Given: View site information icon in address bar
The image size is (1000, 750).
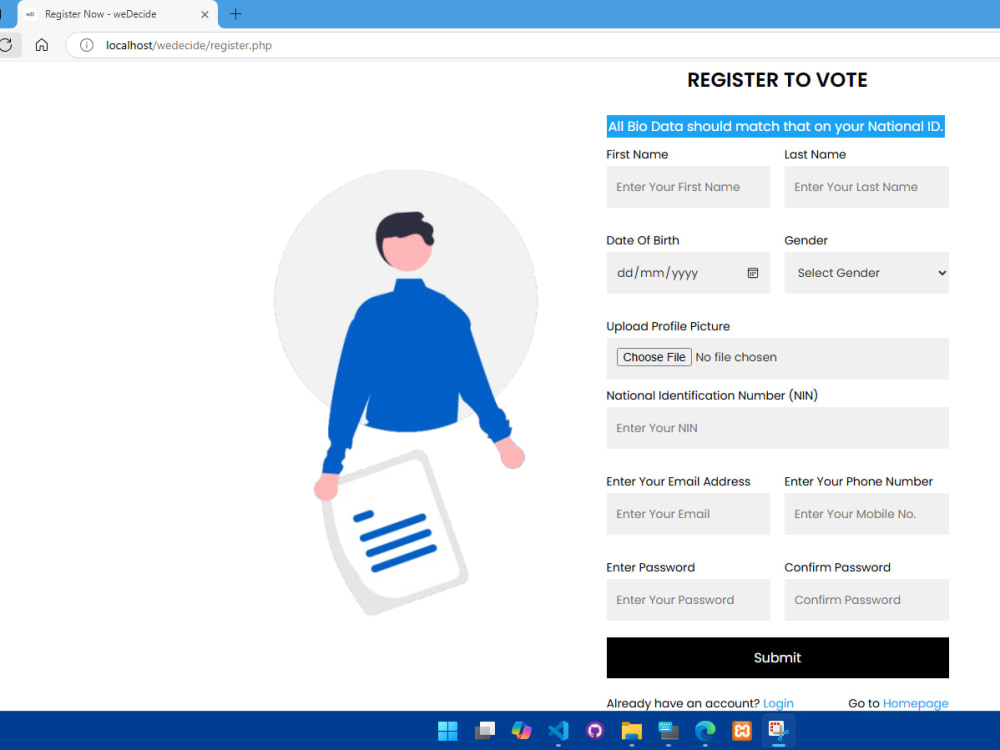Looking at the screenshot, I should pos(87,45).
